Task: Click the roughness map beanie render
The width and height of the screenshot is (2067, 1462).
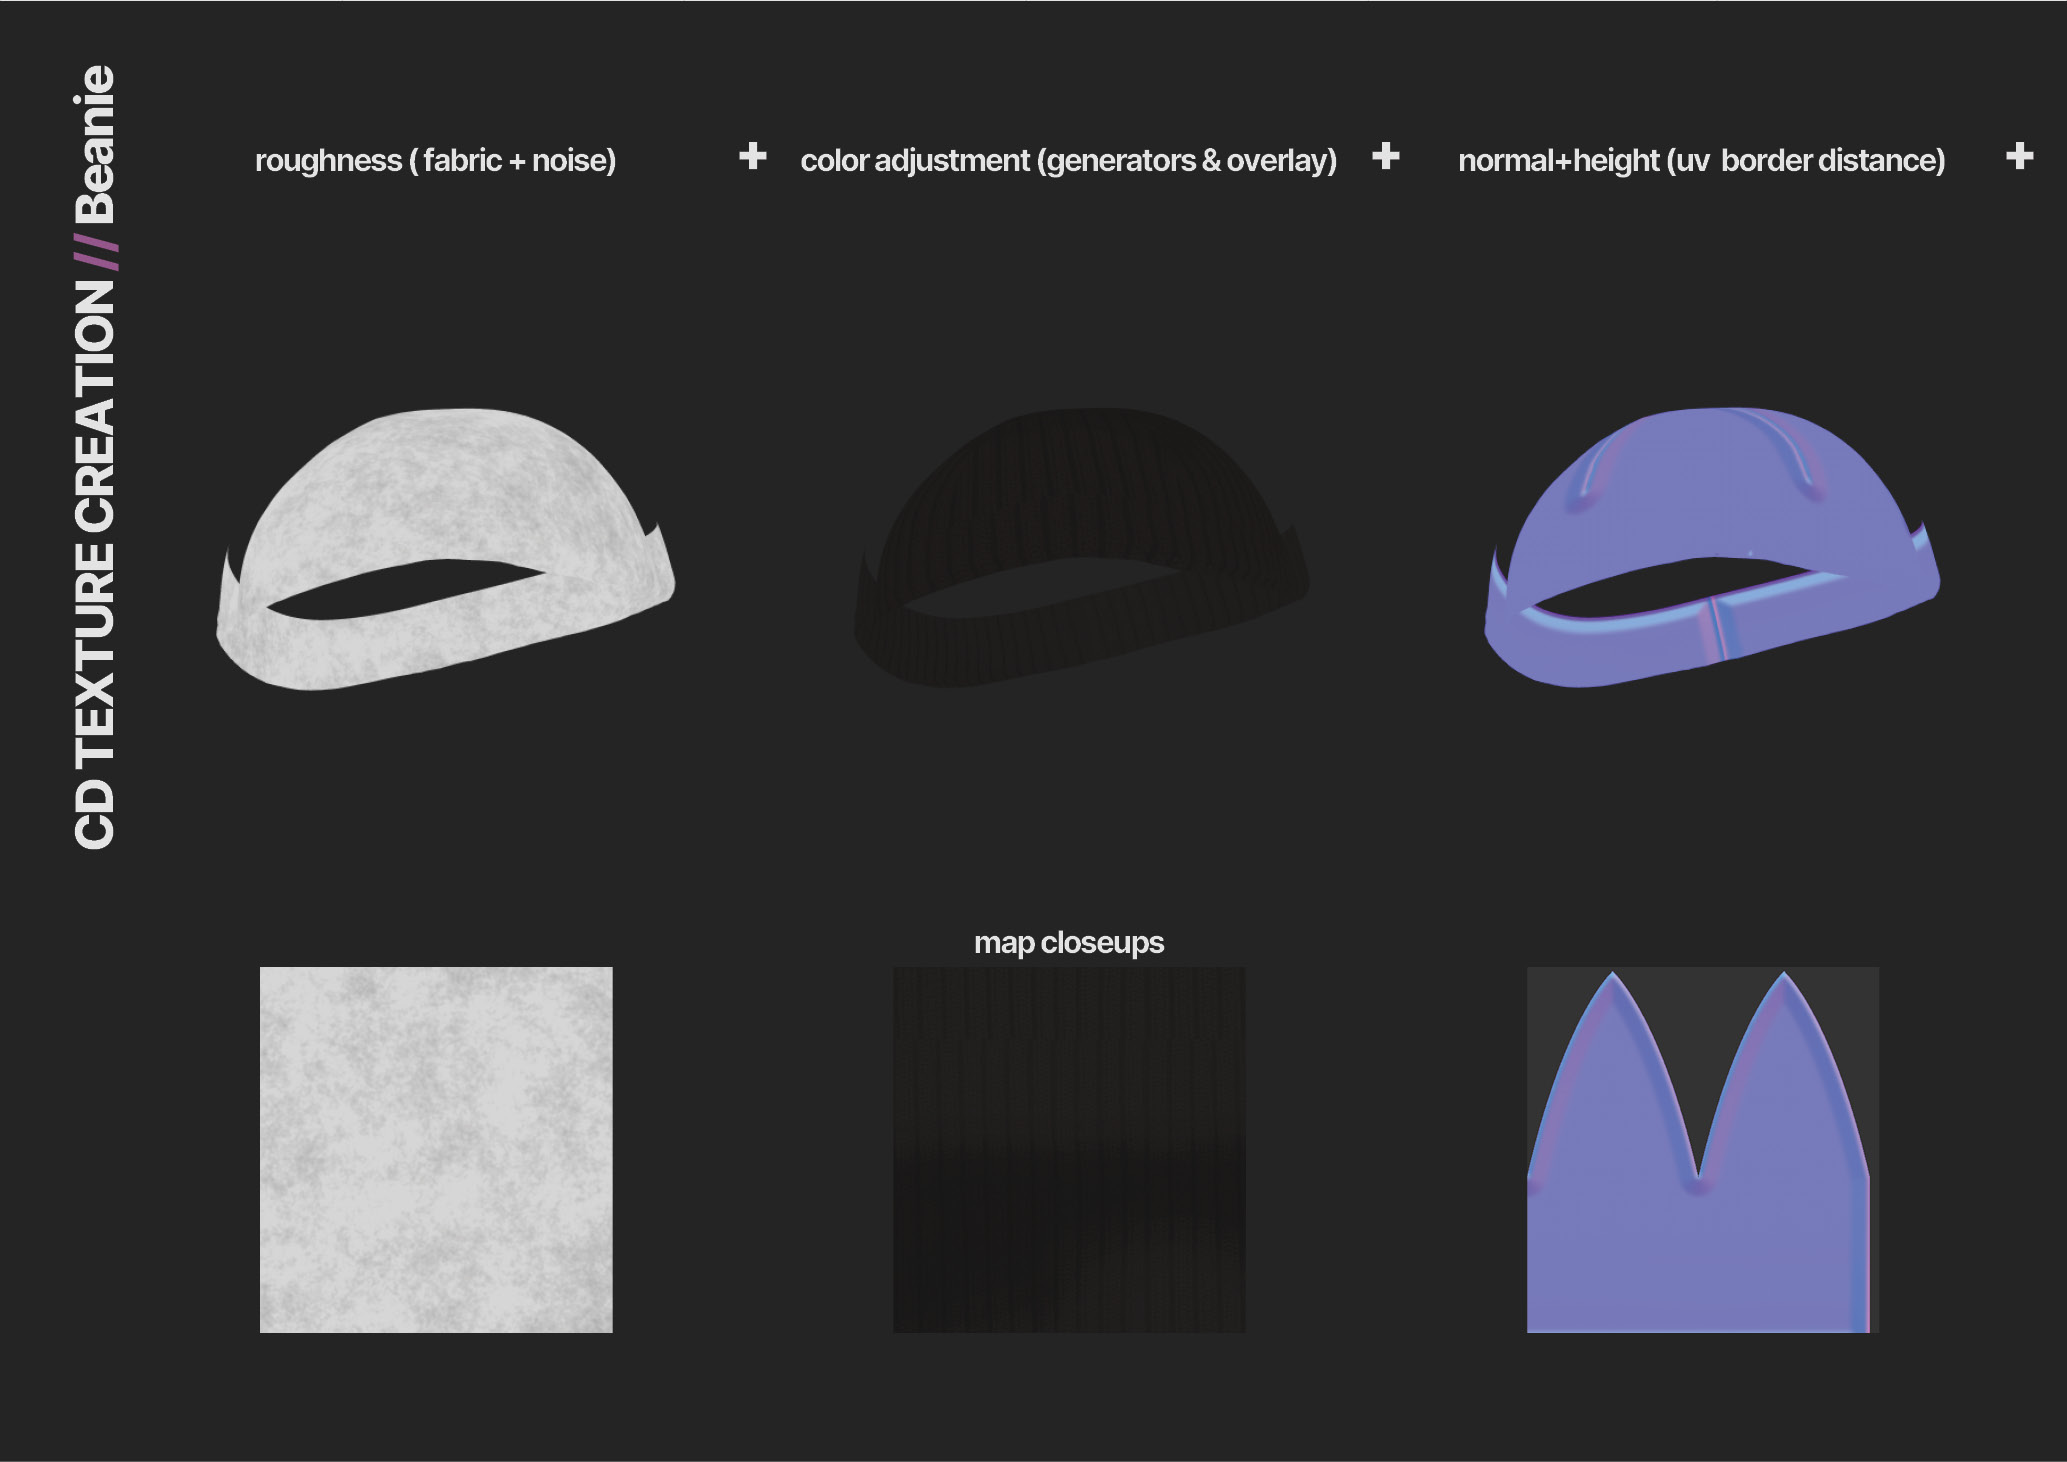Action: (446, 549)
